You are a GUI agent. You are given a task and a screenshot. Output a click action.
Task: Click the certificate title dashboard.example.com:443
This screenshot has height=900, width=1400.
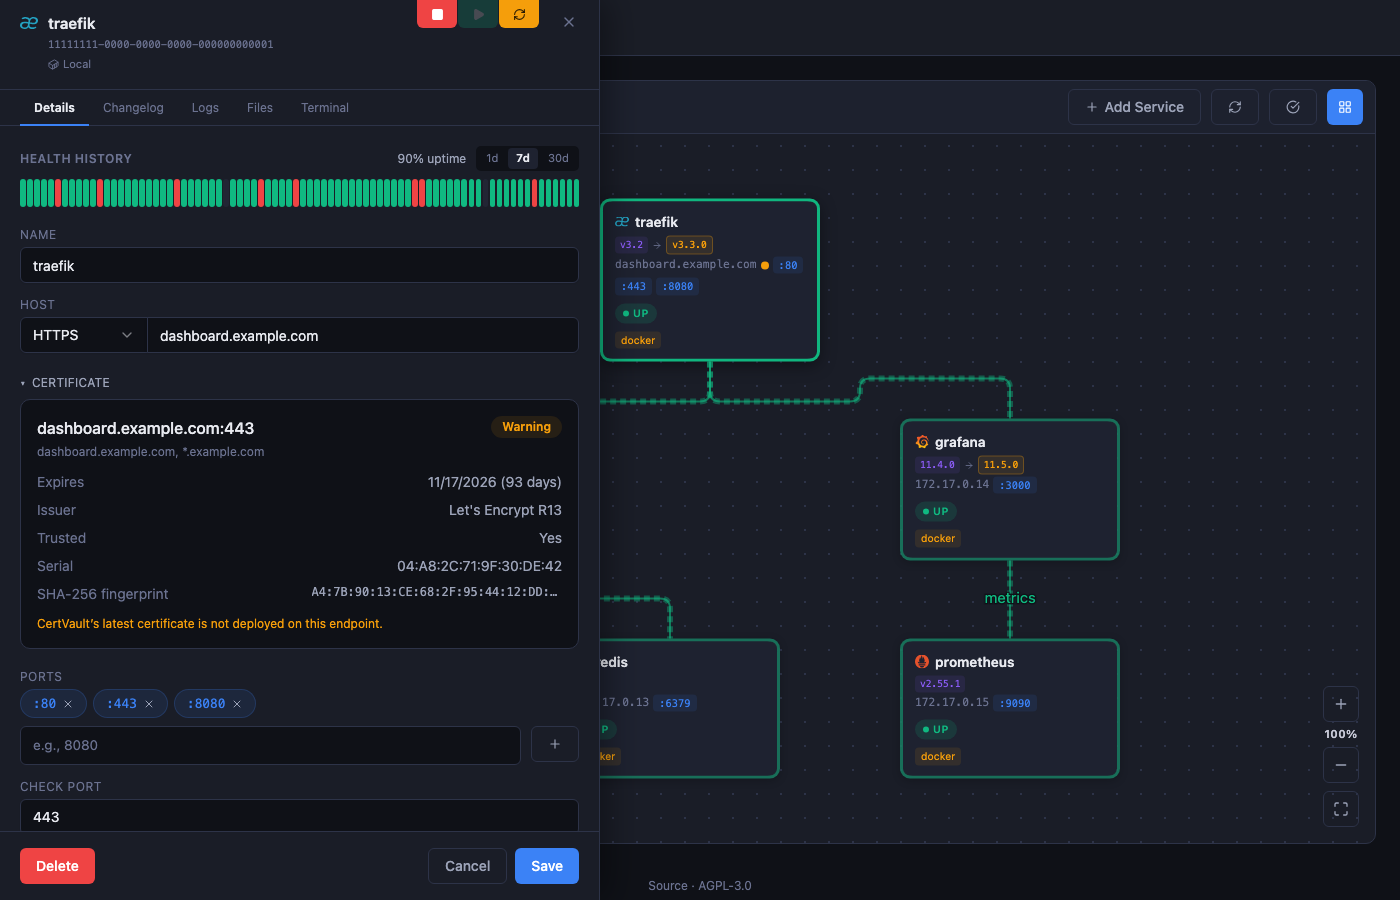145,428
